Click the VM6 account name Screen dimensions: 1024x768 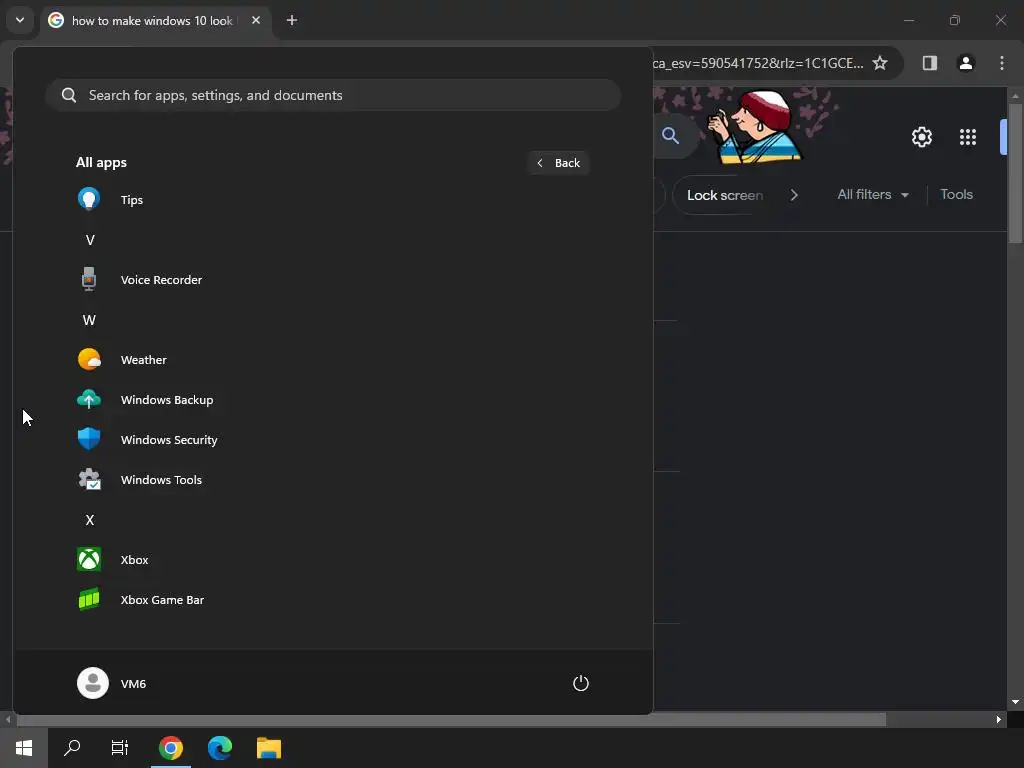(133, 684)
